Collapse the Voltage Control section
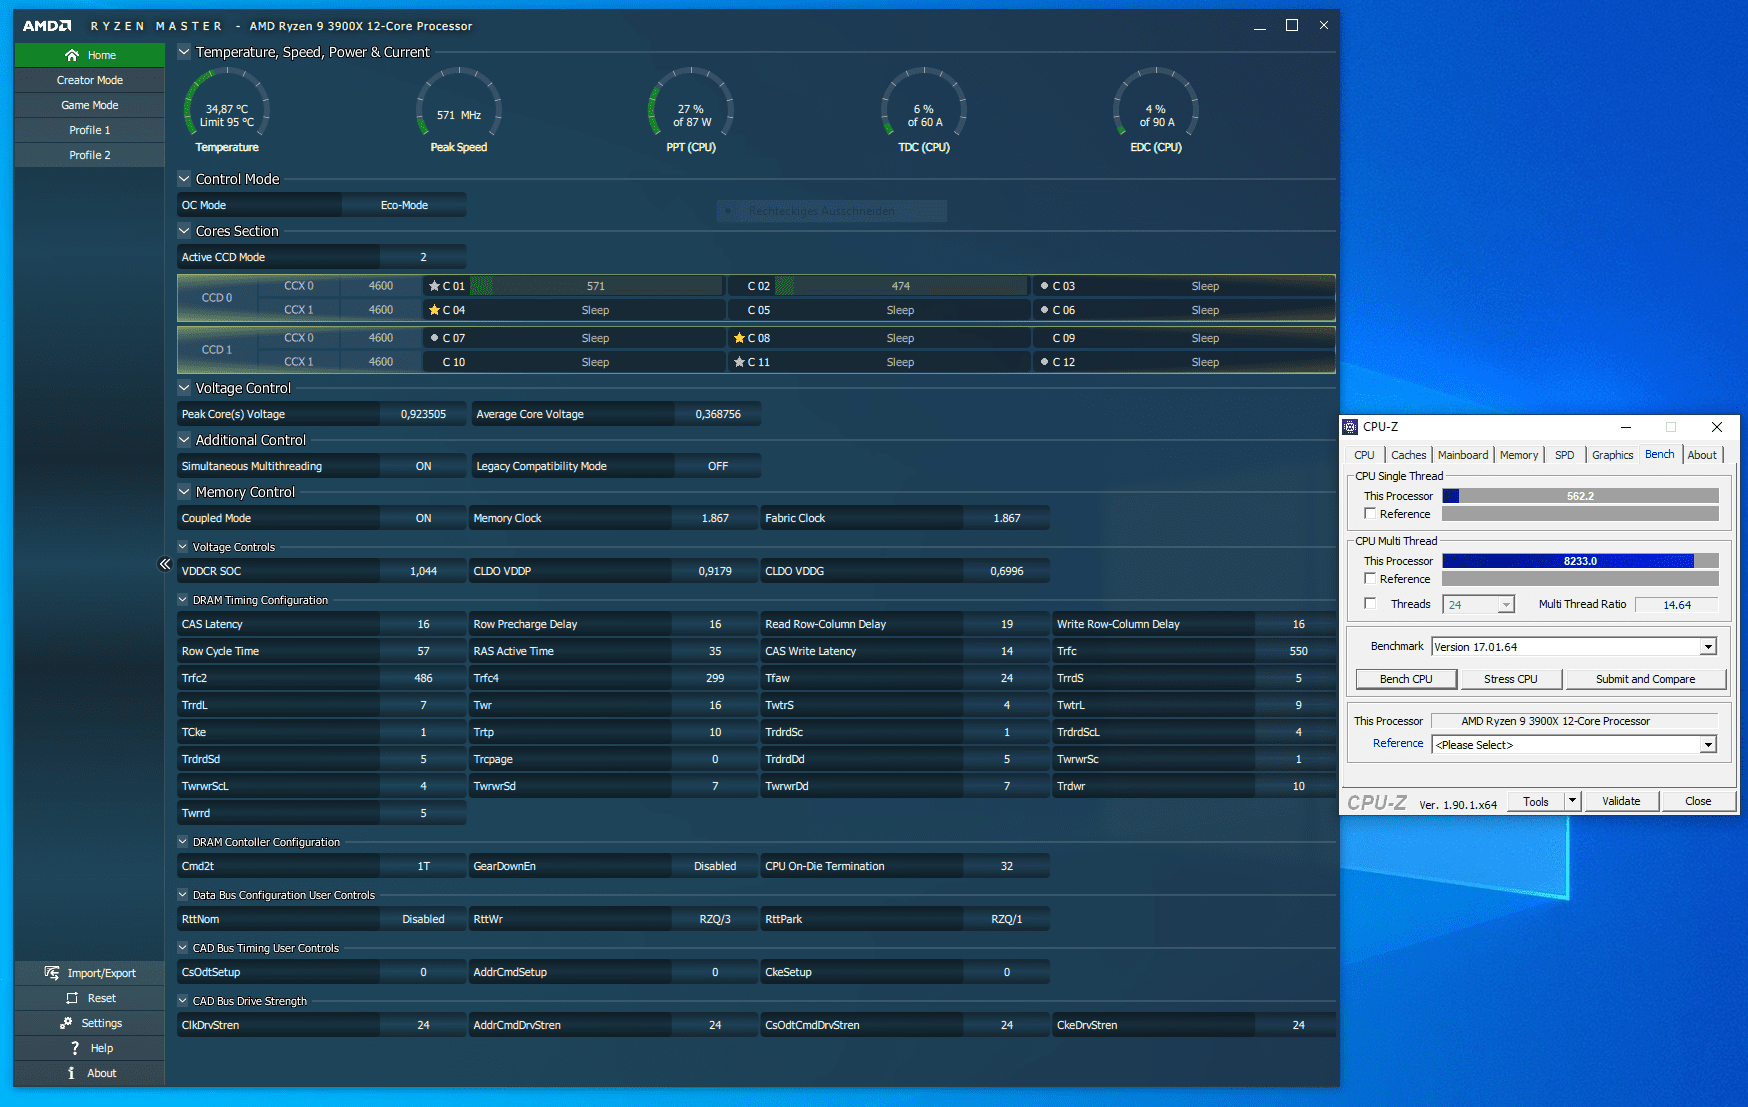The height and width of the screenshot is (1107, 1748). (x=184, y=388)
